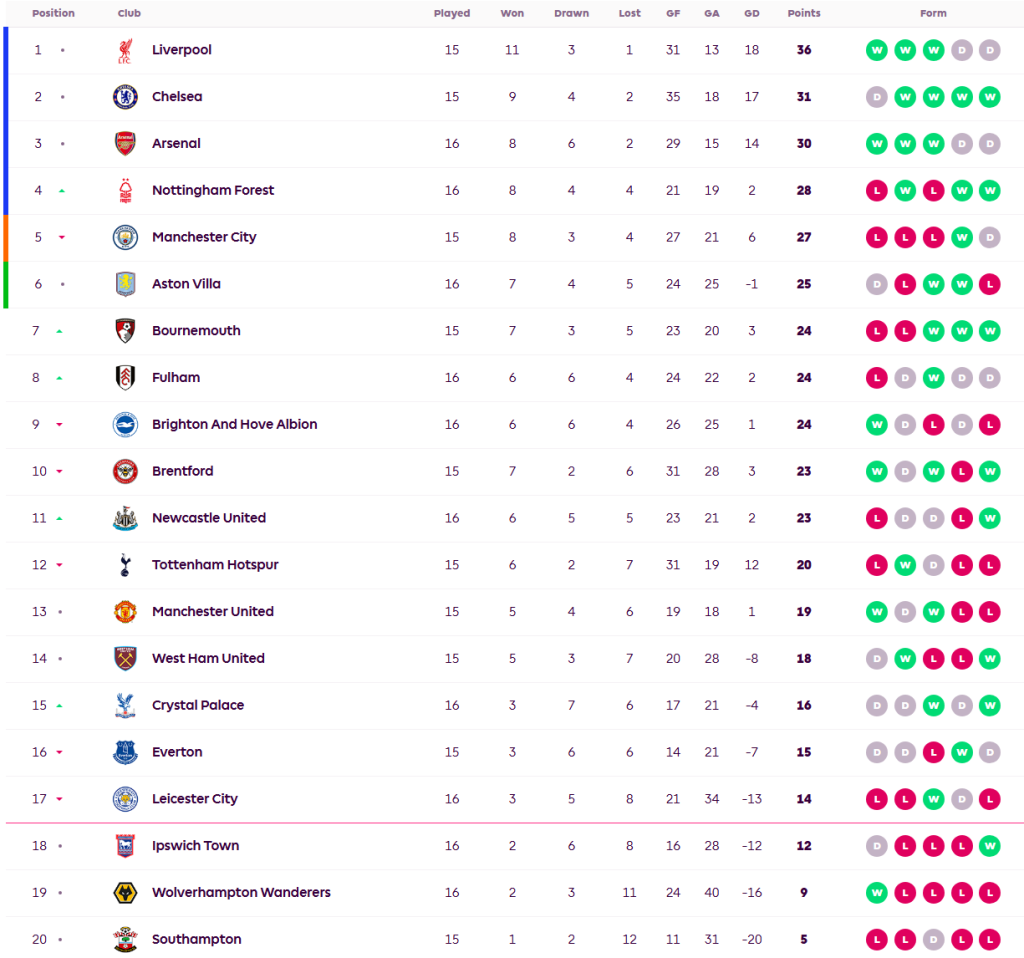Click the Everton club badge

[124, 752]
